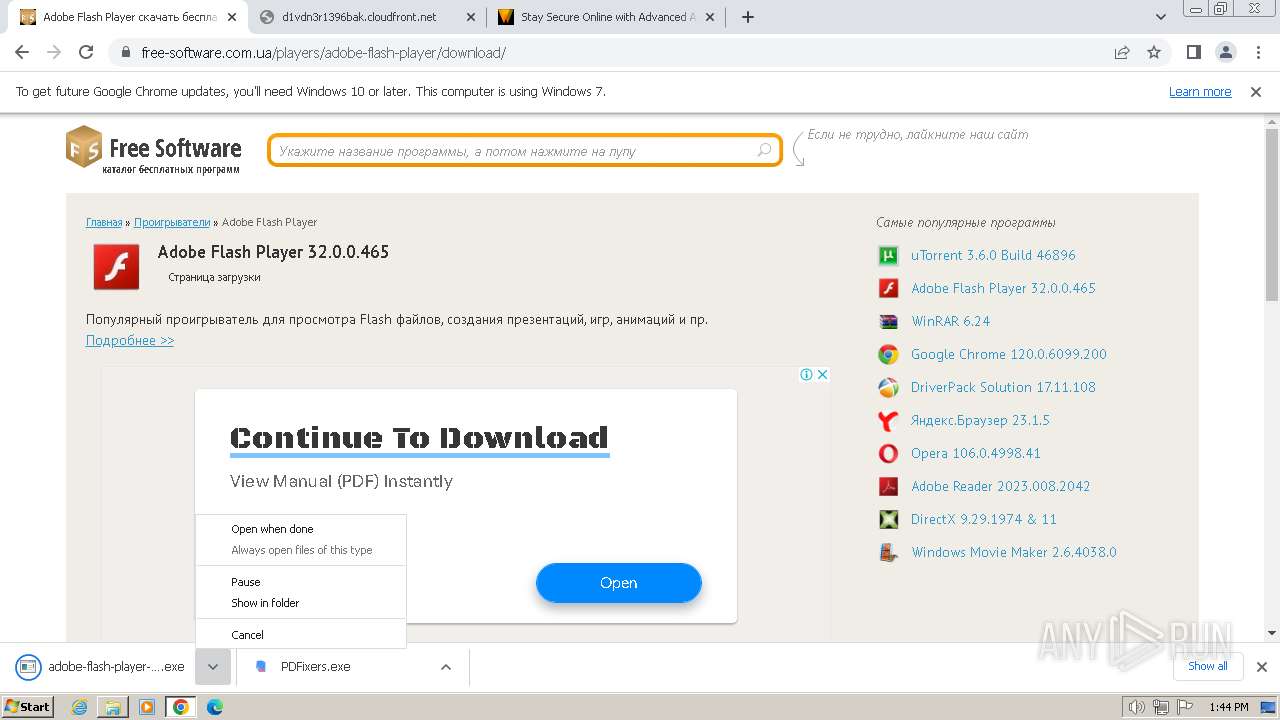Click the WinRAR icon in popular programs
This screenshot has width=1280, height=720.
(x=888, y=321)
